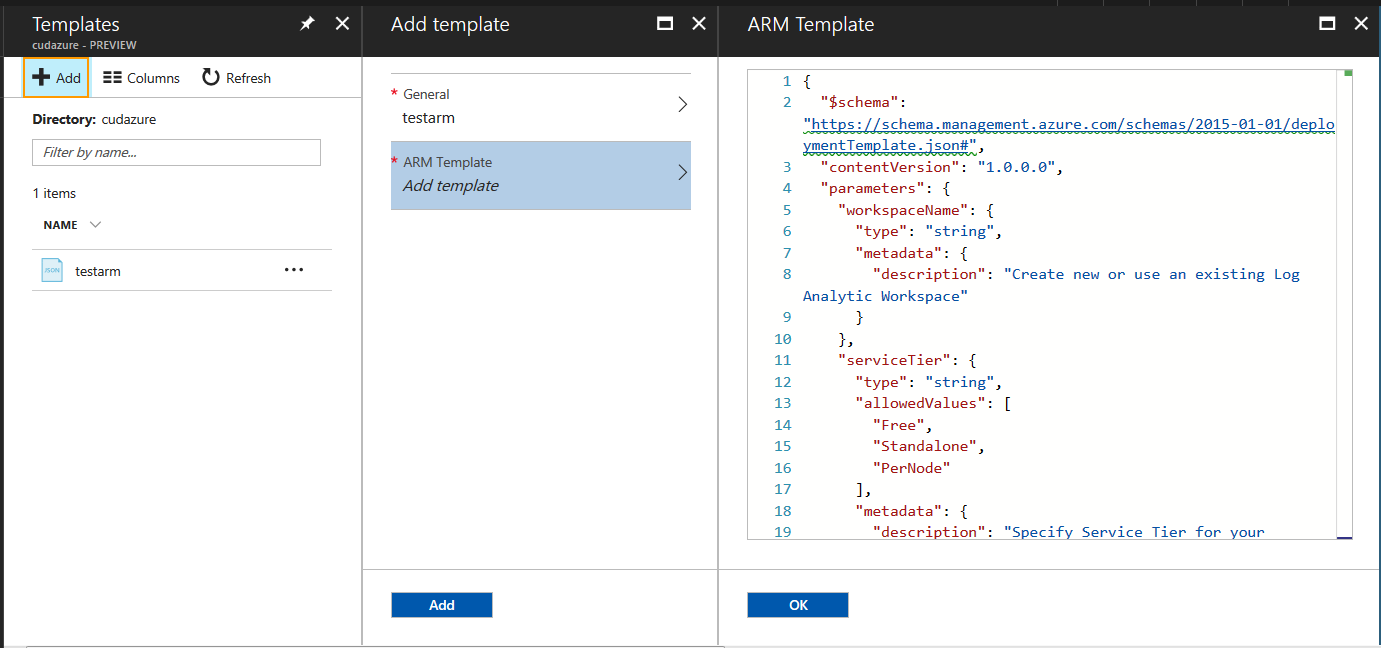Open the ellipsis menu for testarm
The height and width of the screenshot is (648, 1381).
[293, 269]
